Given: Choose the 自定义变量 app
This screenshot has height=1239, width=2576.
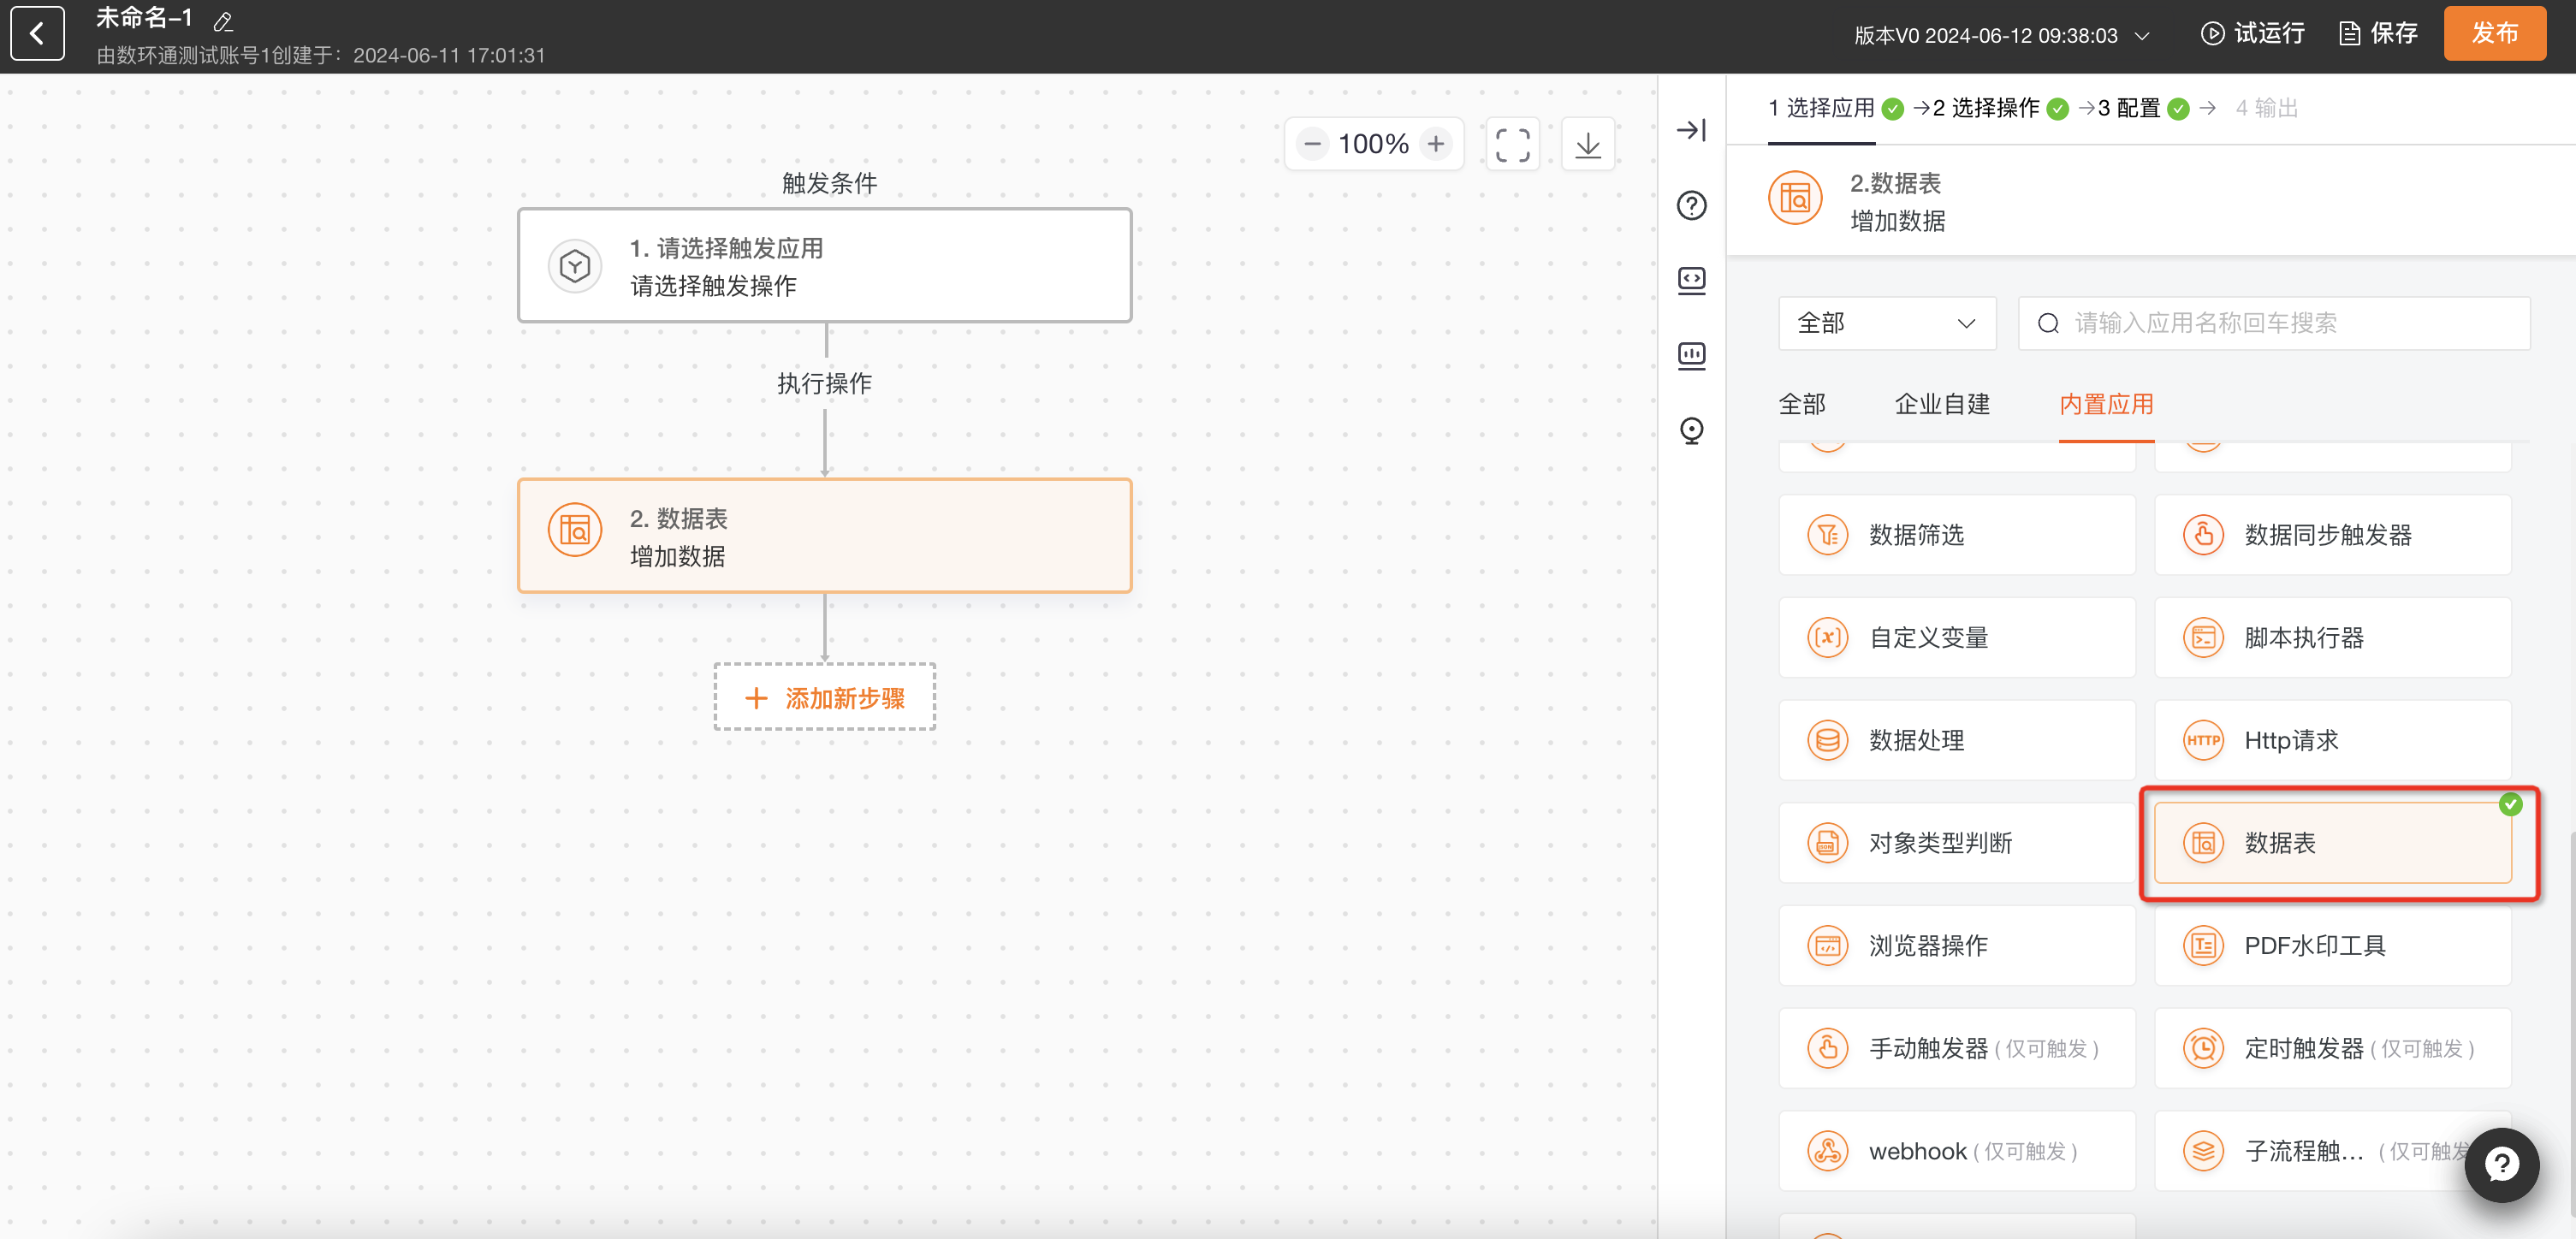Looking at the screenshot, I should click(1957, 637).
